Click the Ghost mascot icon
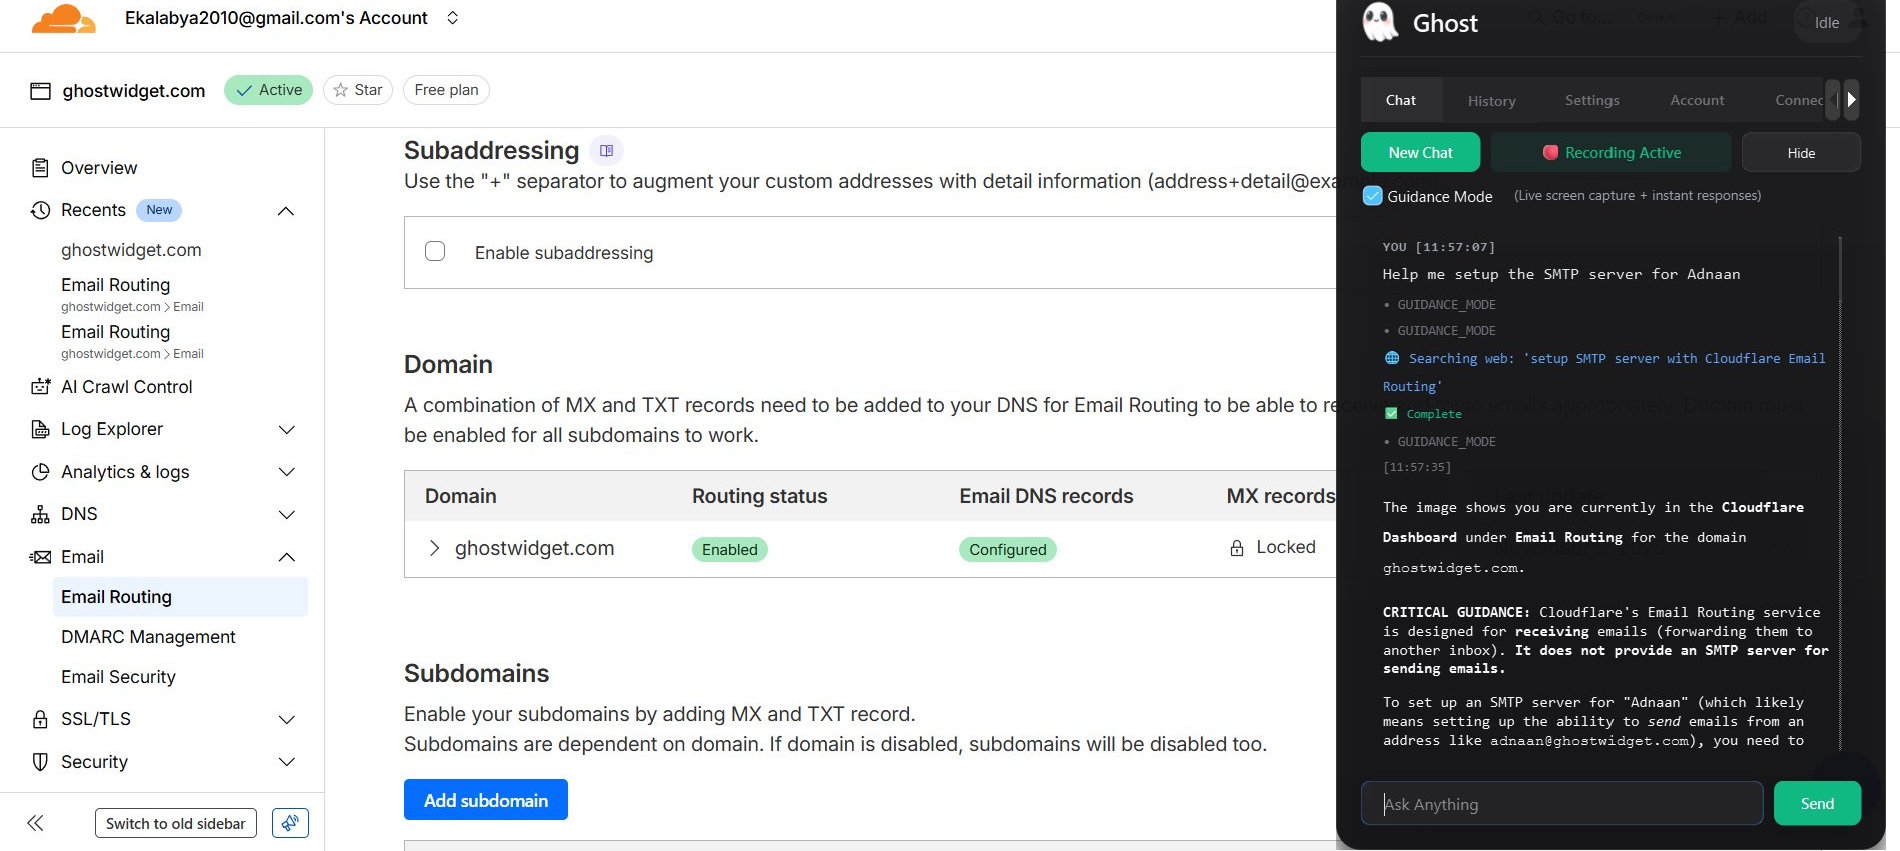1900x851 pixels. point(1380,23)
